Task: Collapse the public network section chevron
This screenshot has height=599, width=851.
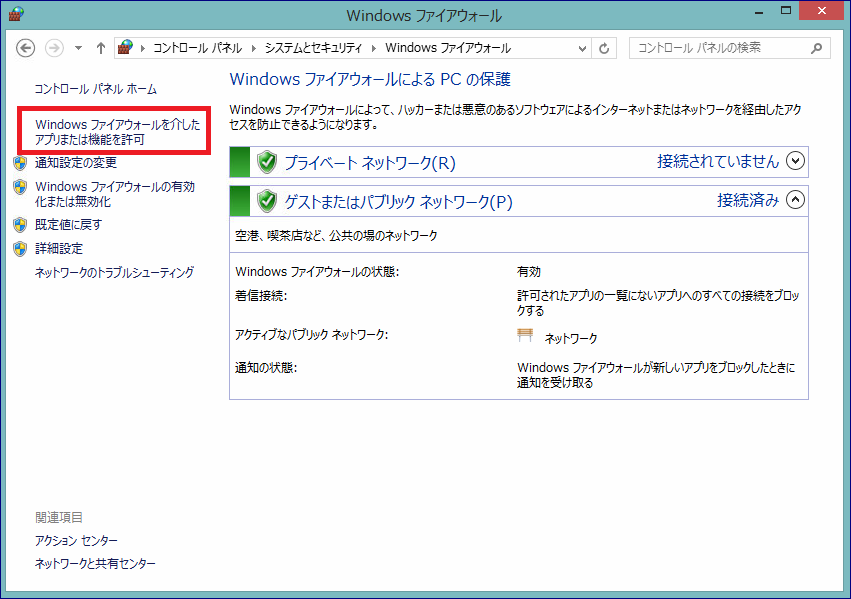Action: pyautogui.click(x=795, y=200)
